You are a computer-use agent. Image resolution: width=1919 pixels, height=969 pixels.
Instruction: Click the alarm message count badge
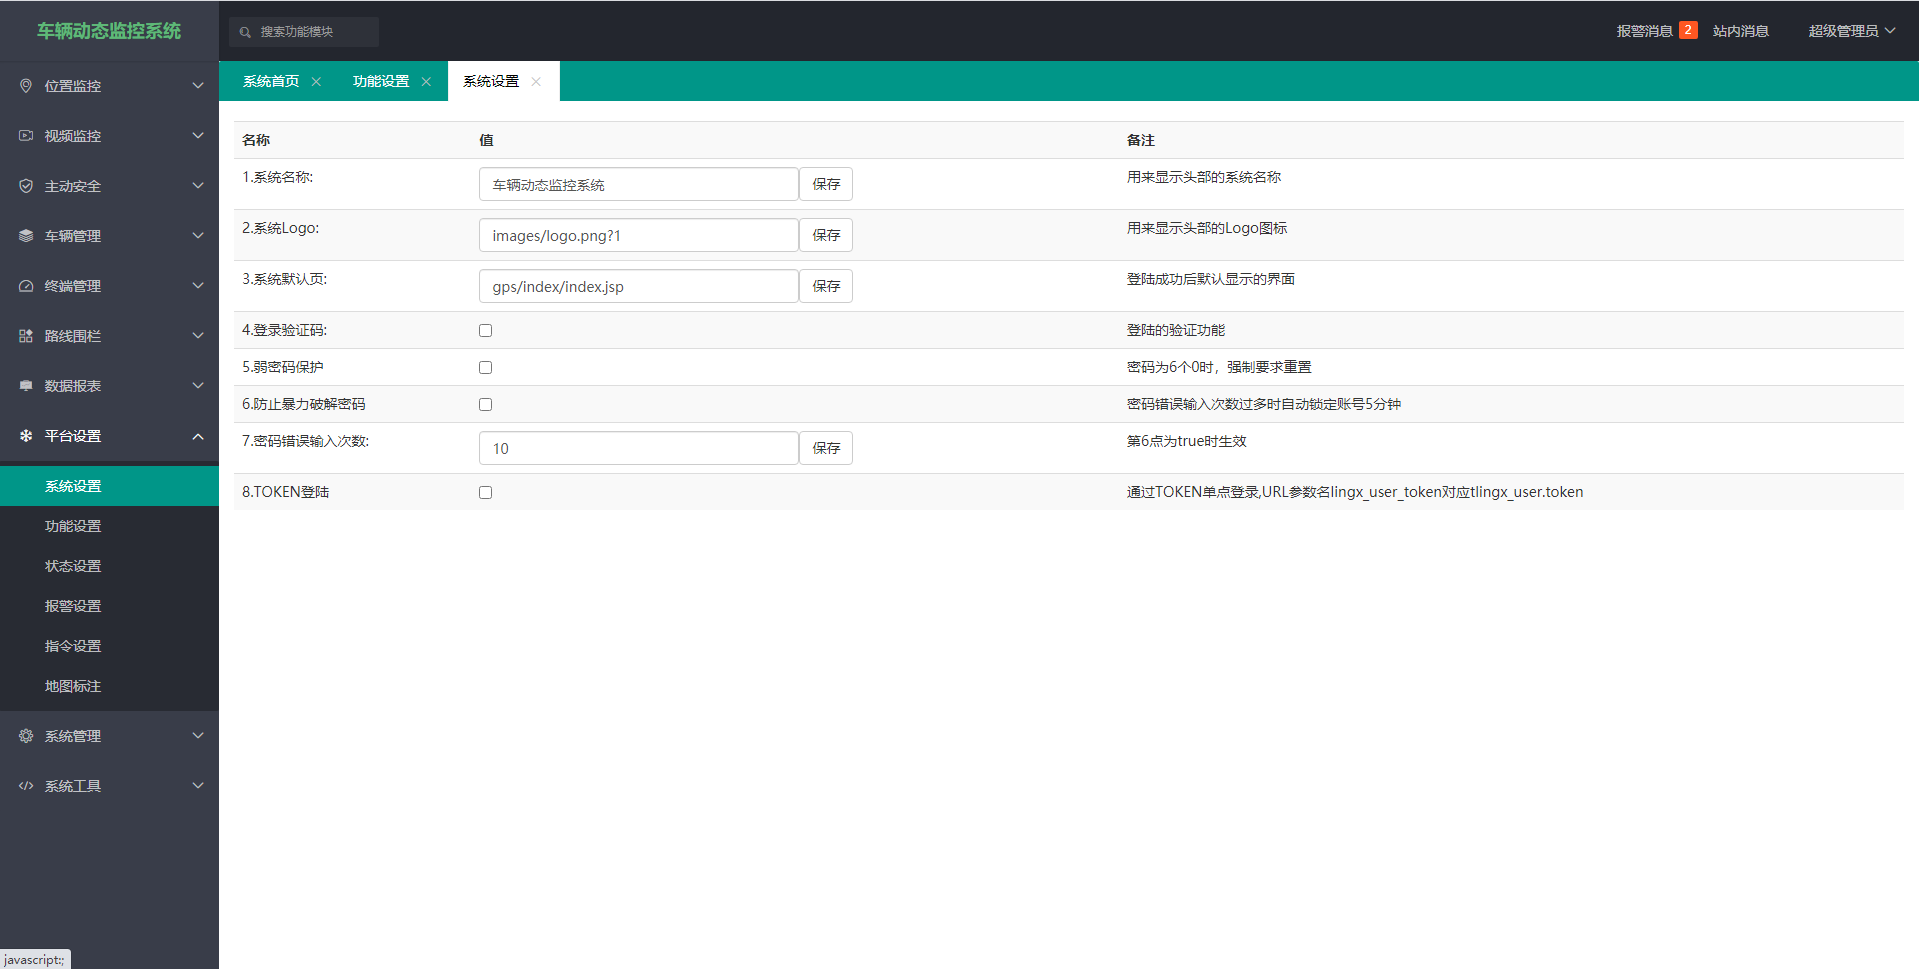click(x=1688, y=30)
